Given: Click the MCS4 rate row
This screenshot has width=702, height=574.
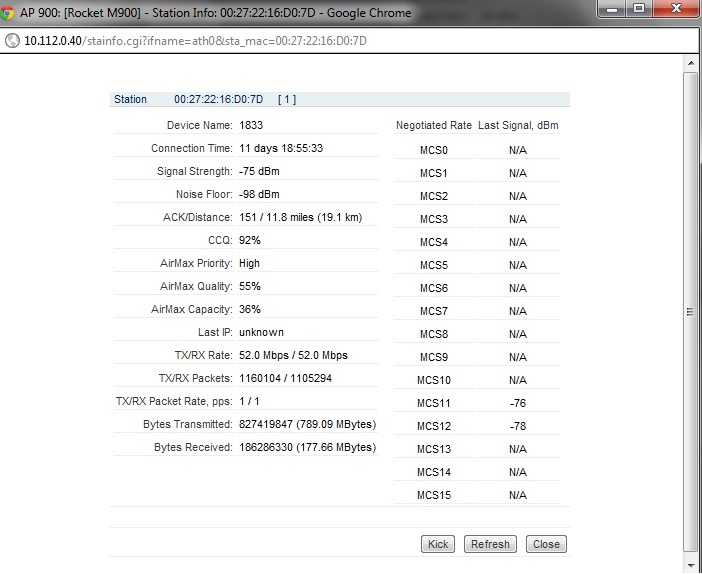Looking at the screenshot, I should [x=477, y=242].
